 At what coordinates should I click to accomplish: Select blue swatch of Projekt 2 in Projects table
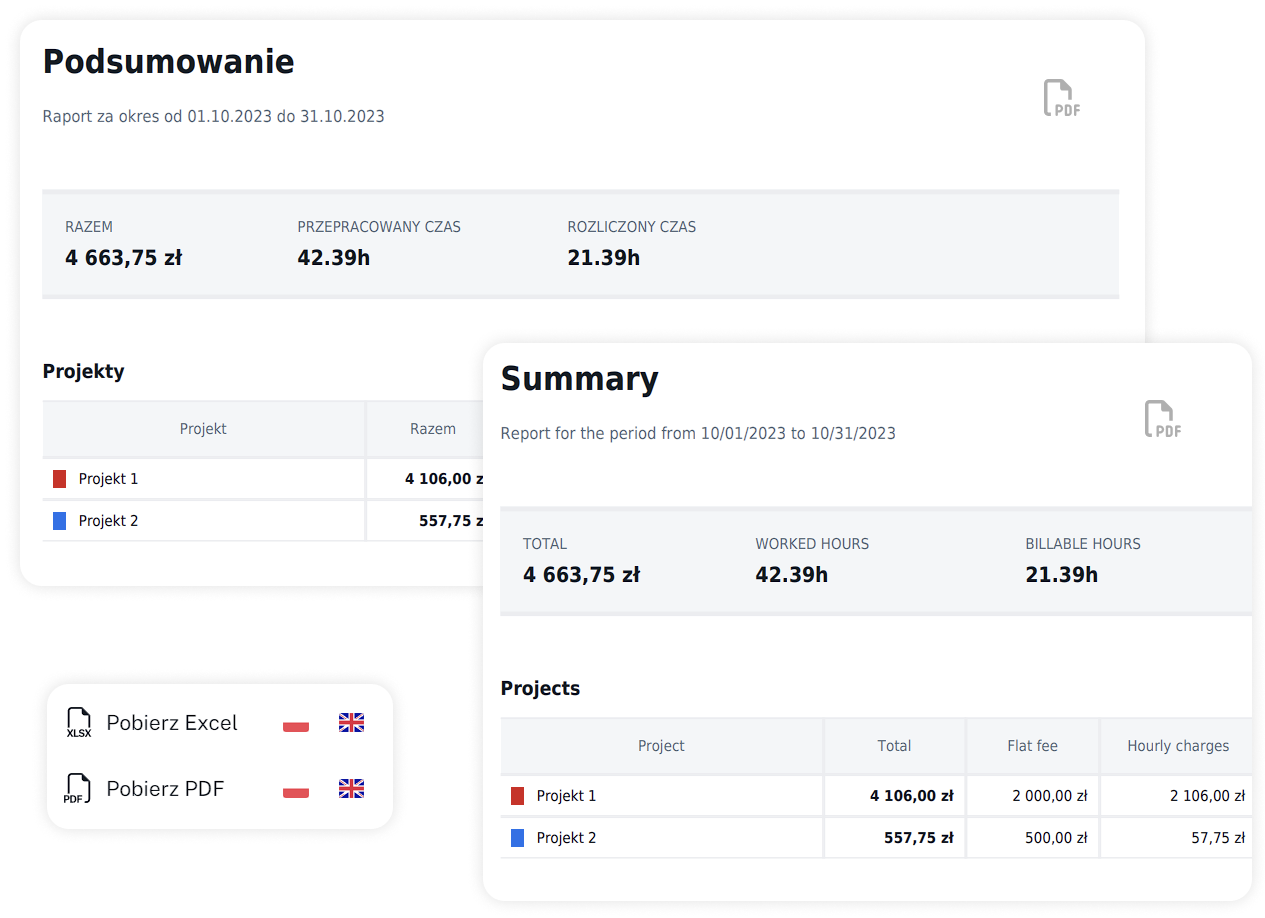[x=517, y=838]
